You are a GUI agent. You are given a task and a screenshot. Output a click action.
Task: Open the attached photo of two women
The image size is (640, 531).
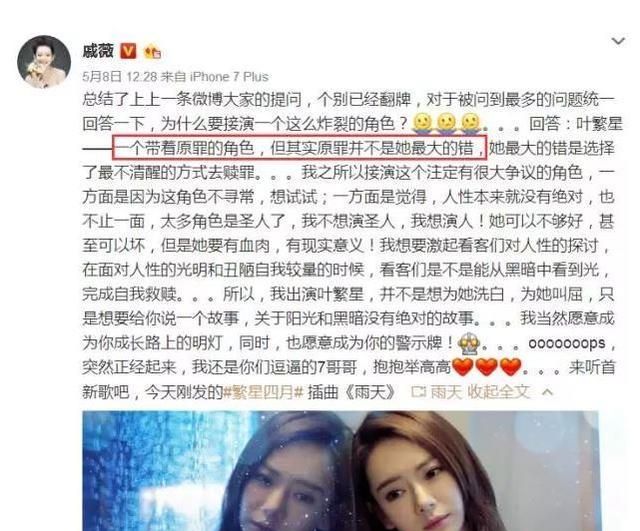340,471
